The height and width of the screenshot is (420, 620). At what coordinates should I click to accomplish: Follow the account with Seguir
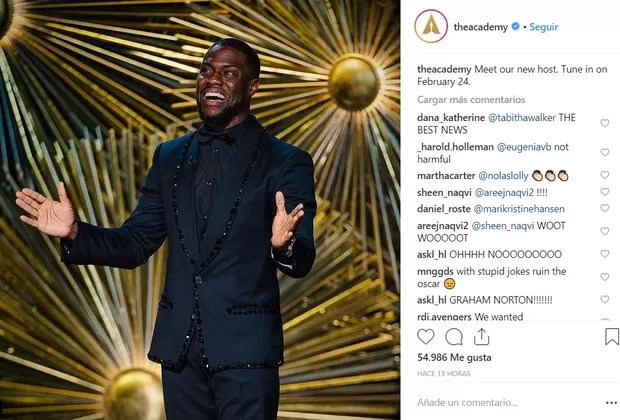point(544,27)
